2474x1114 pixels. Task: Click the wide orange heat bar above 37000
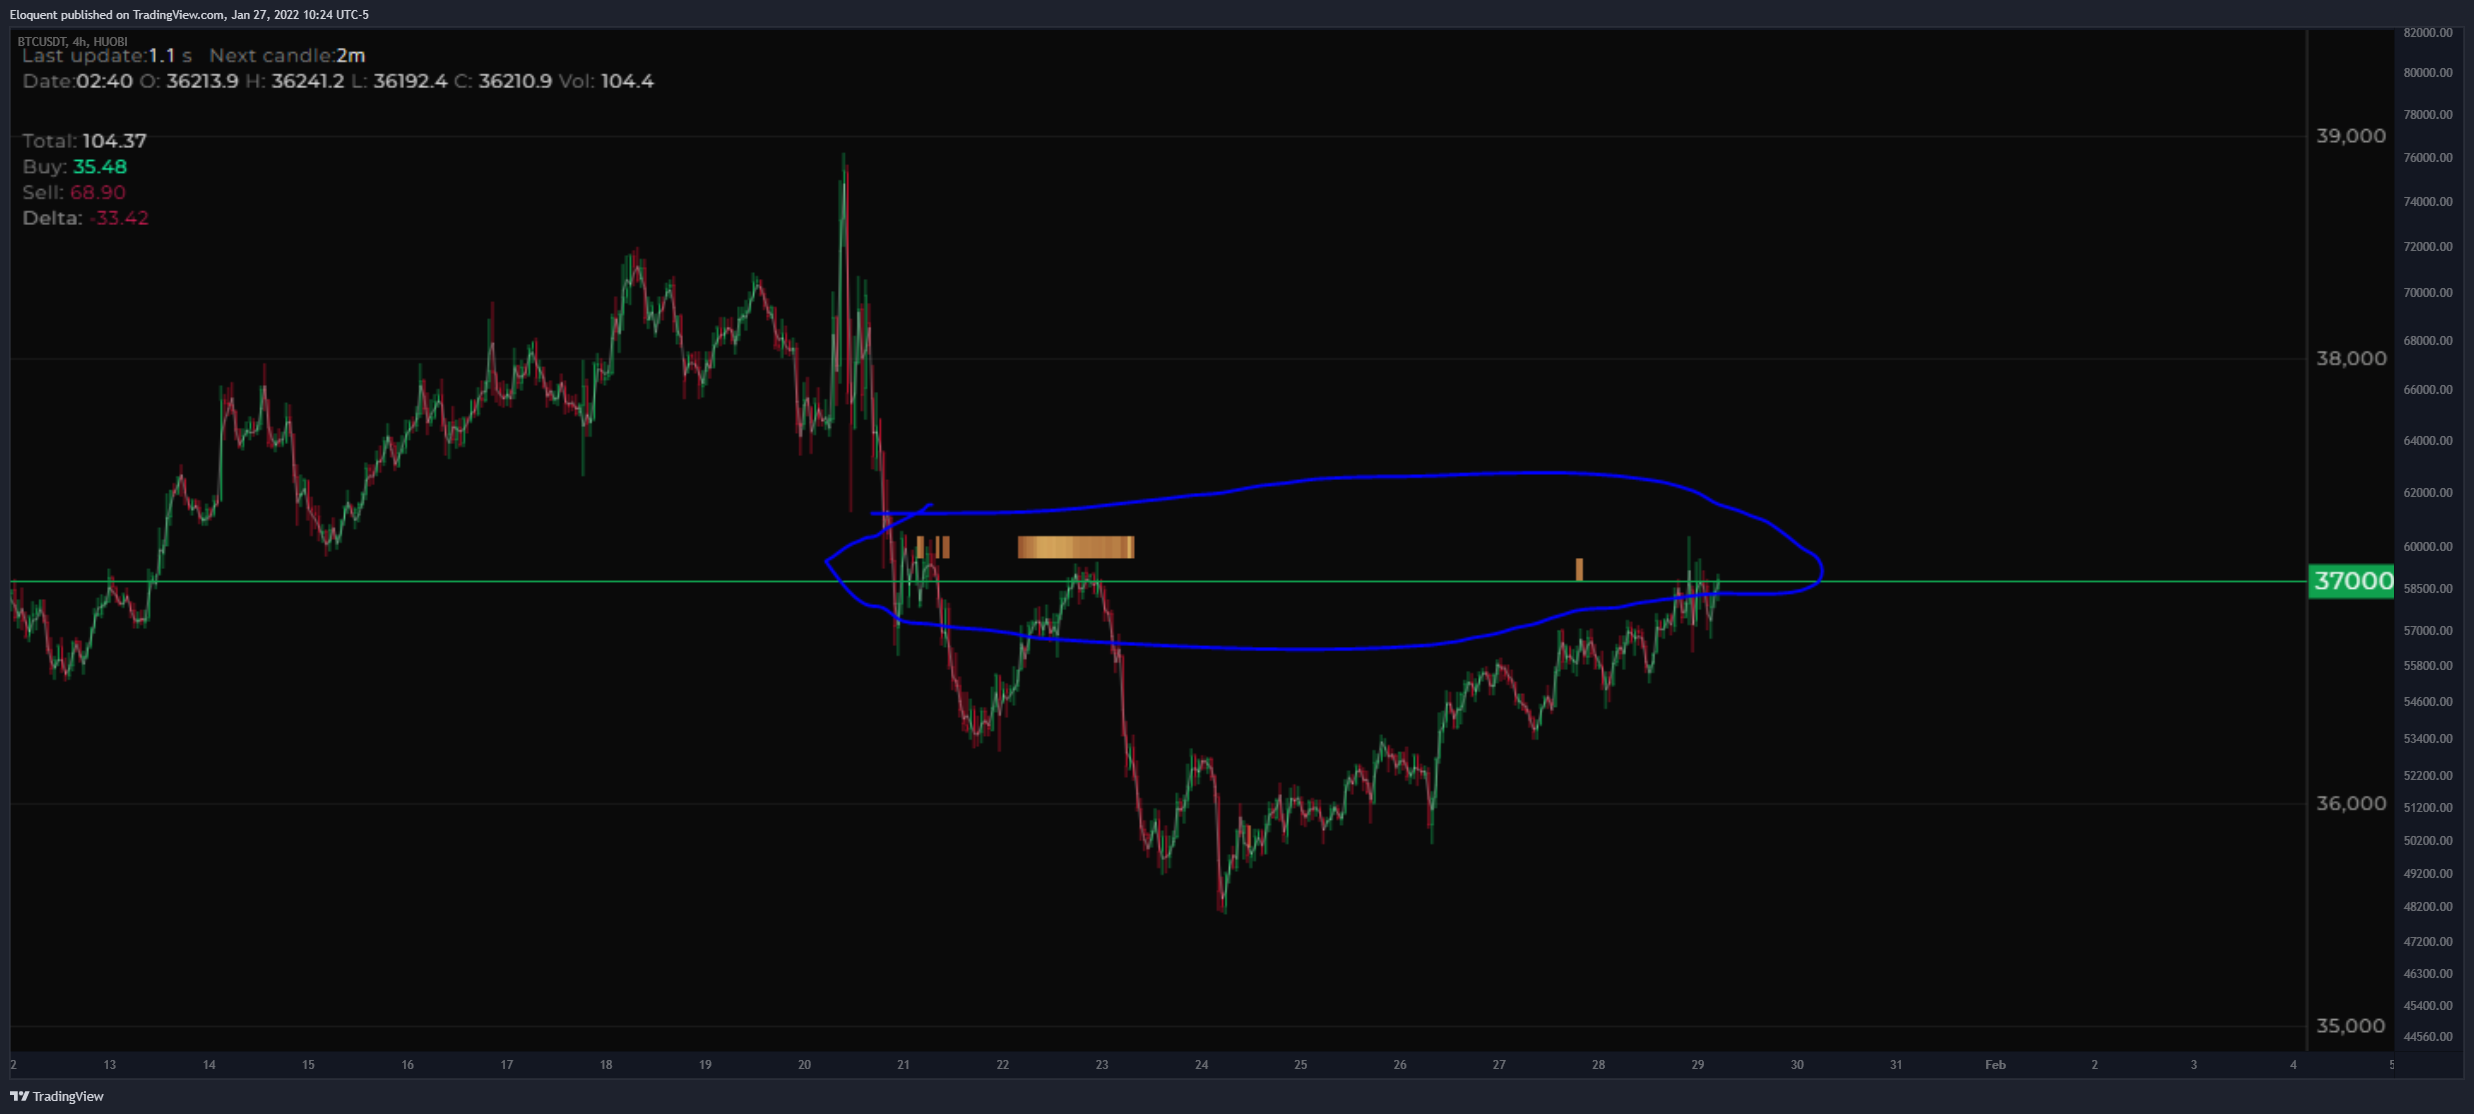click(x=1076, y=547)
